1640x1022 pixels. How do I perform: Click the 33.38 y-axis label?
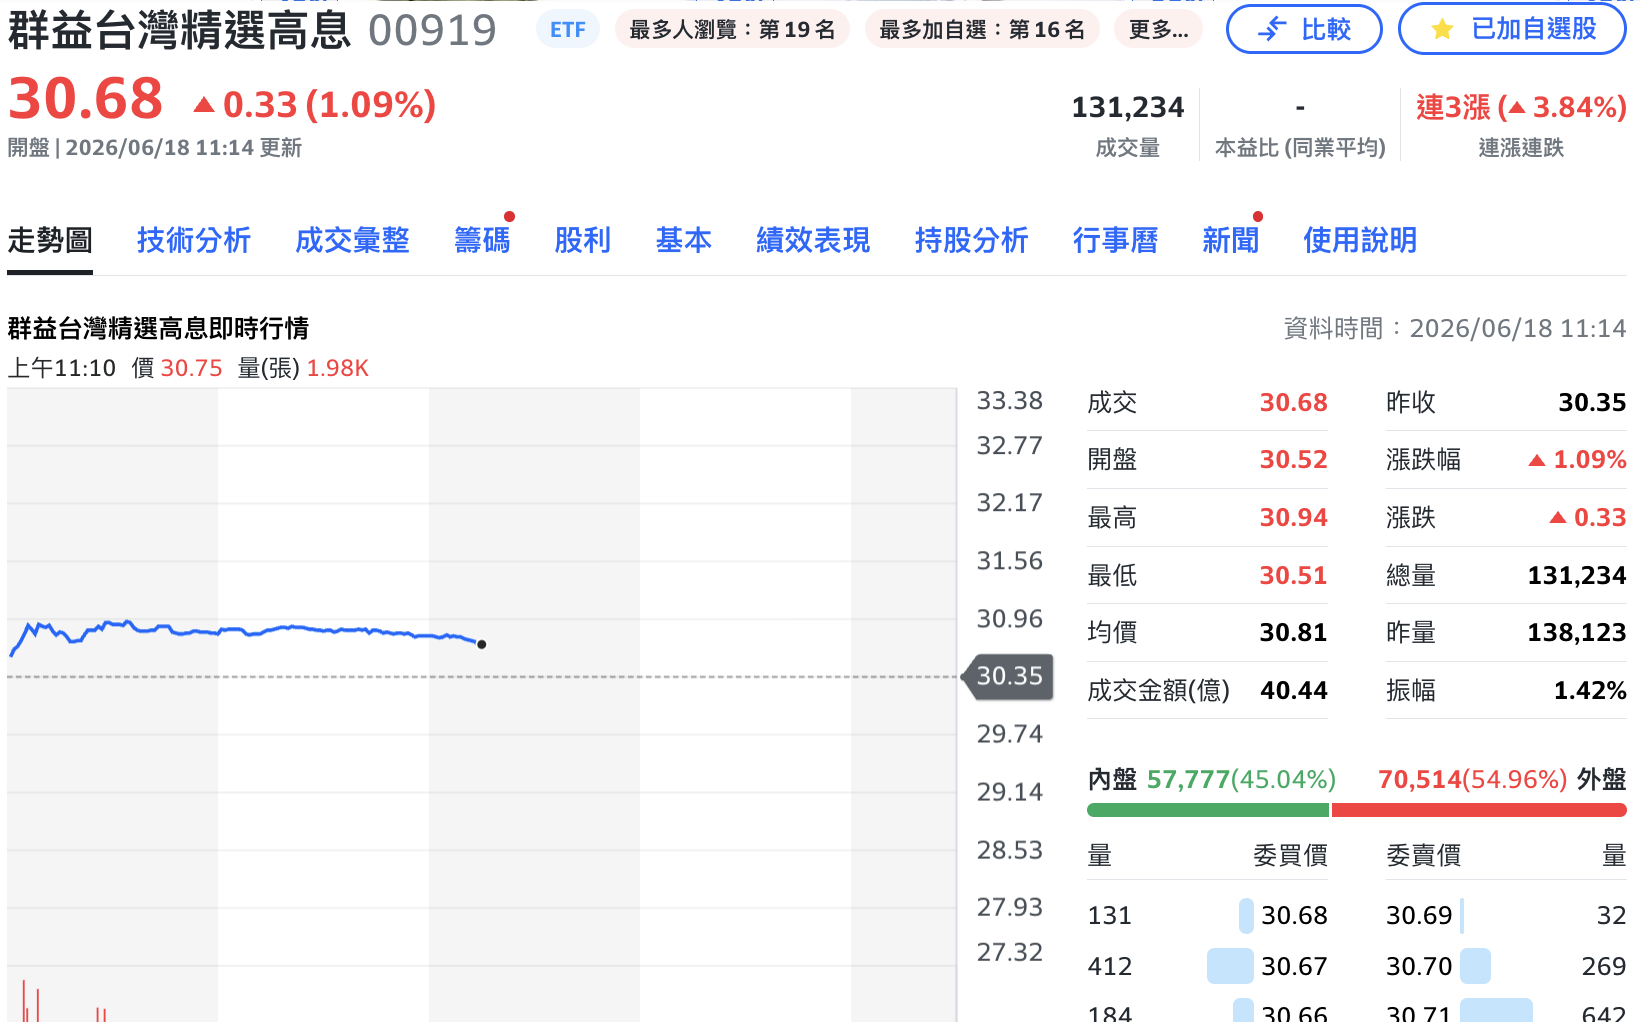(x=1009, y=400)
